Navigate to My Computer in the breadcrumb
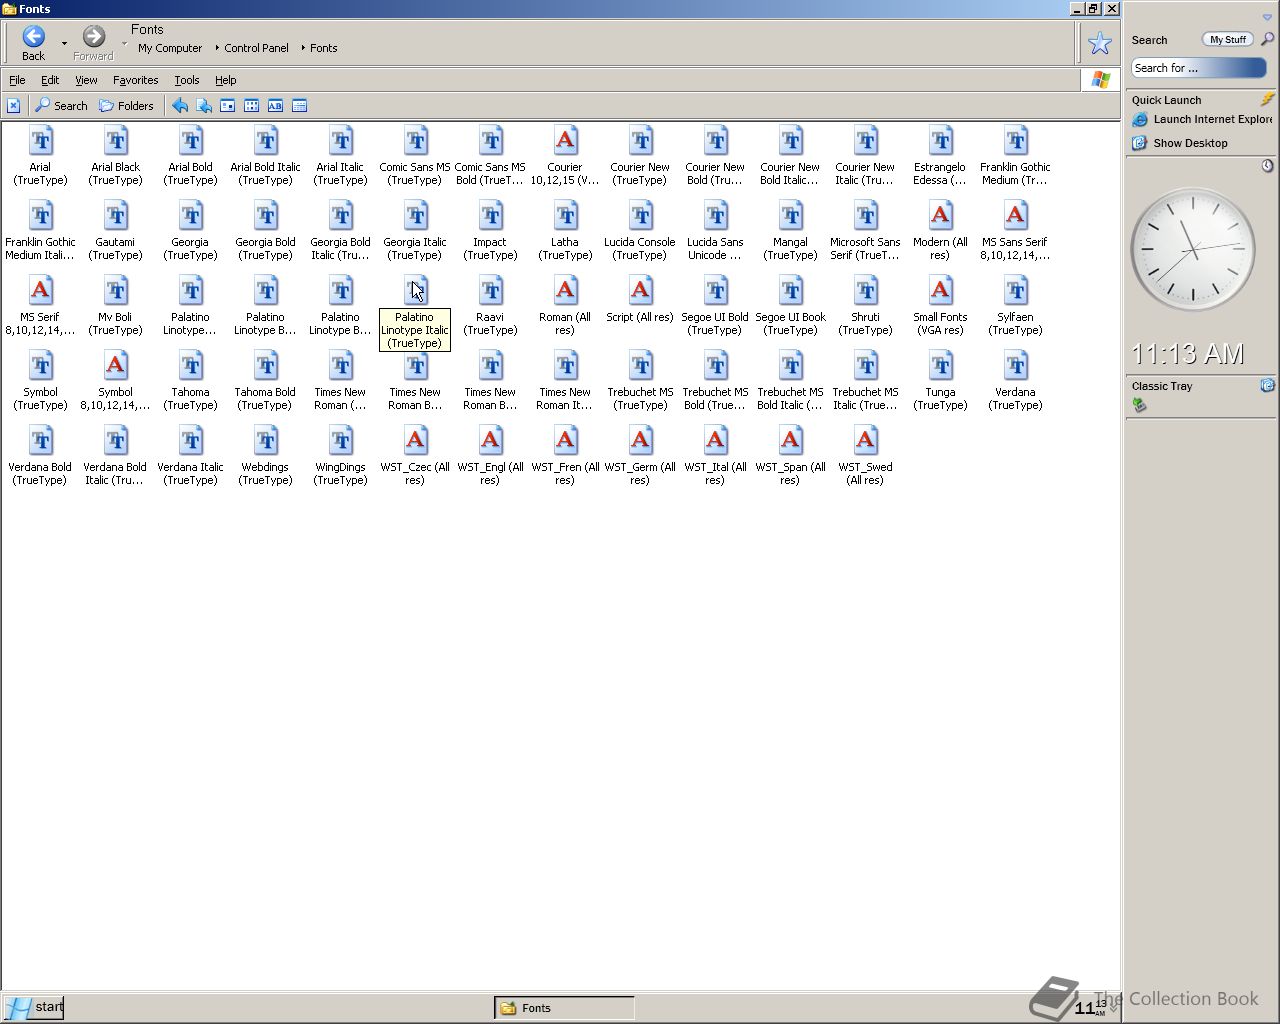1280x1024 pixels. pyautogui.click(x=170, y=48)
